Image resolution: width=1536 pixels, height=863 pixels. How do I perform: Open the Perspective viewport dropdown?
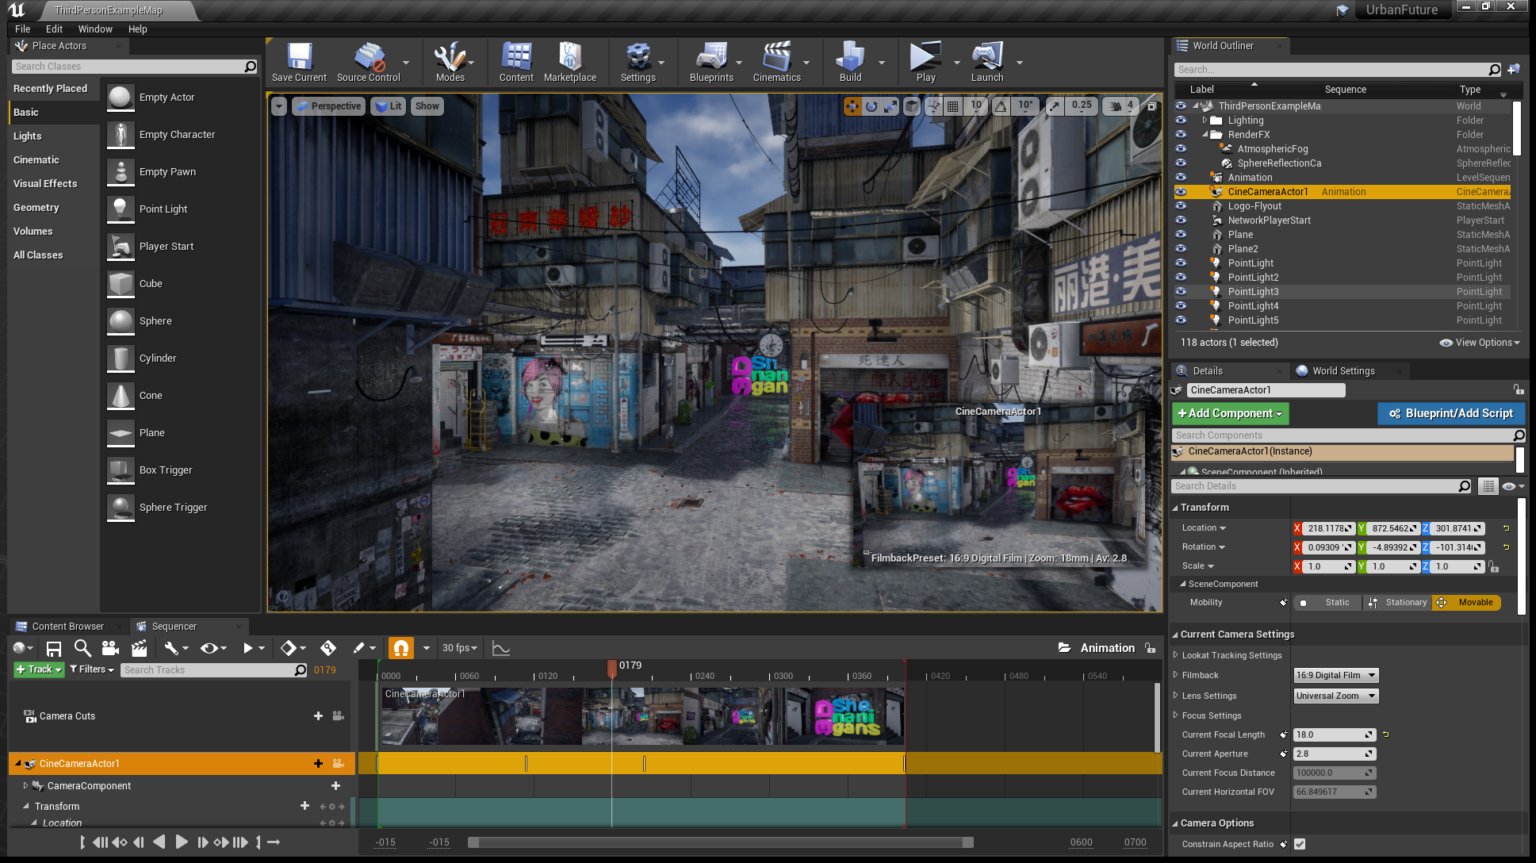tap(328, 106)
